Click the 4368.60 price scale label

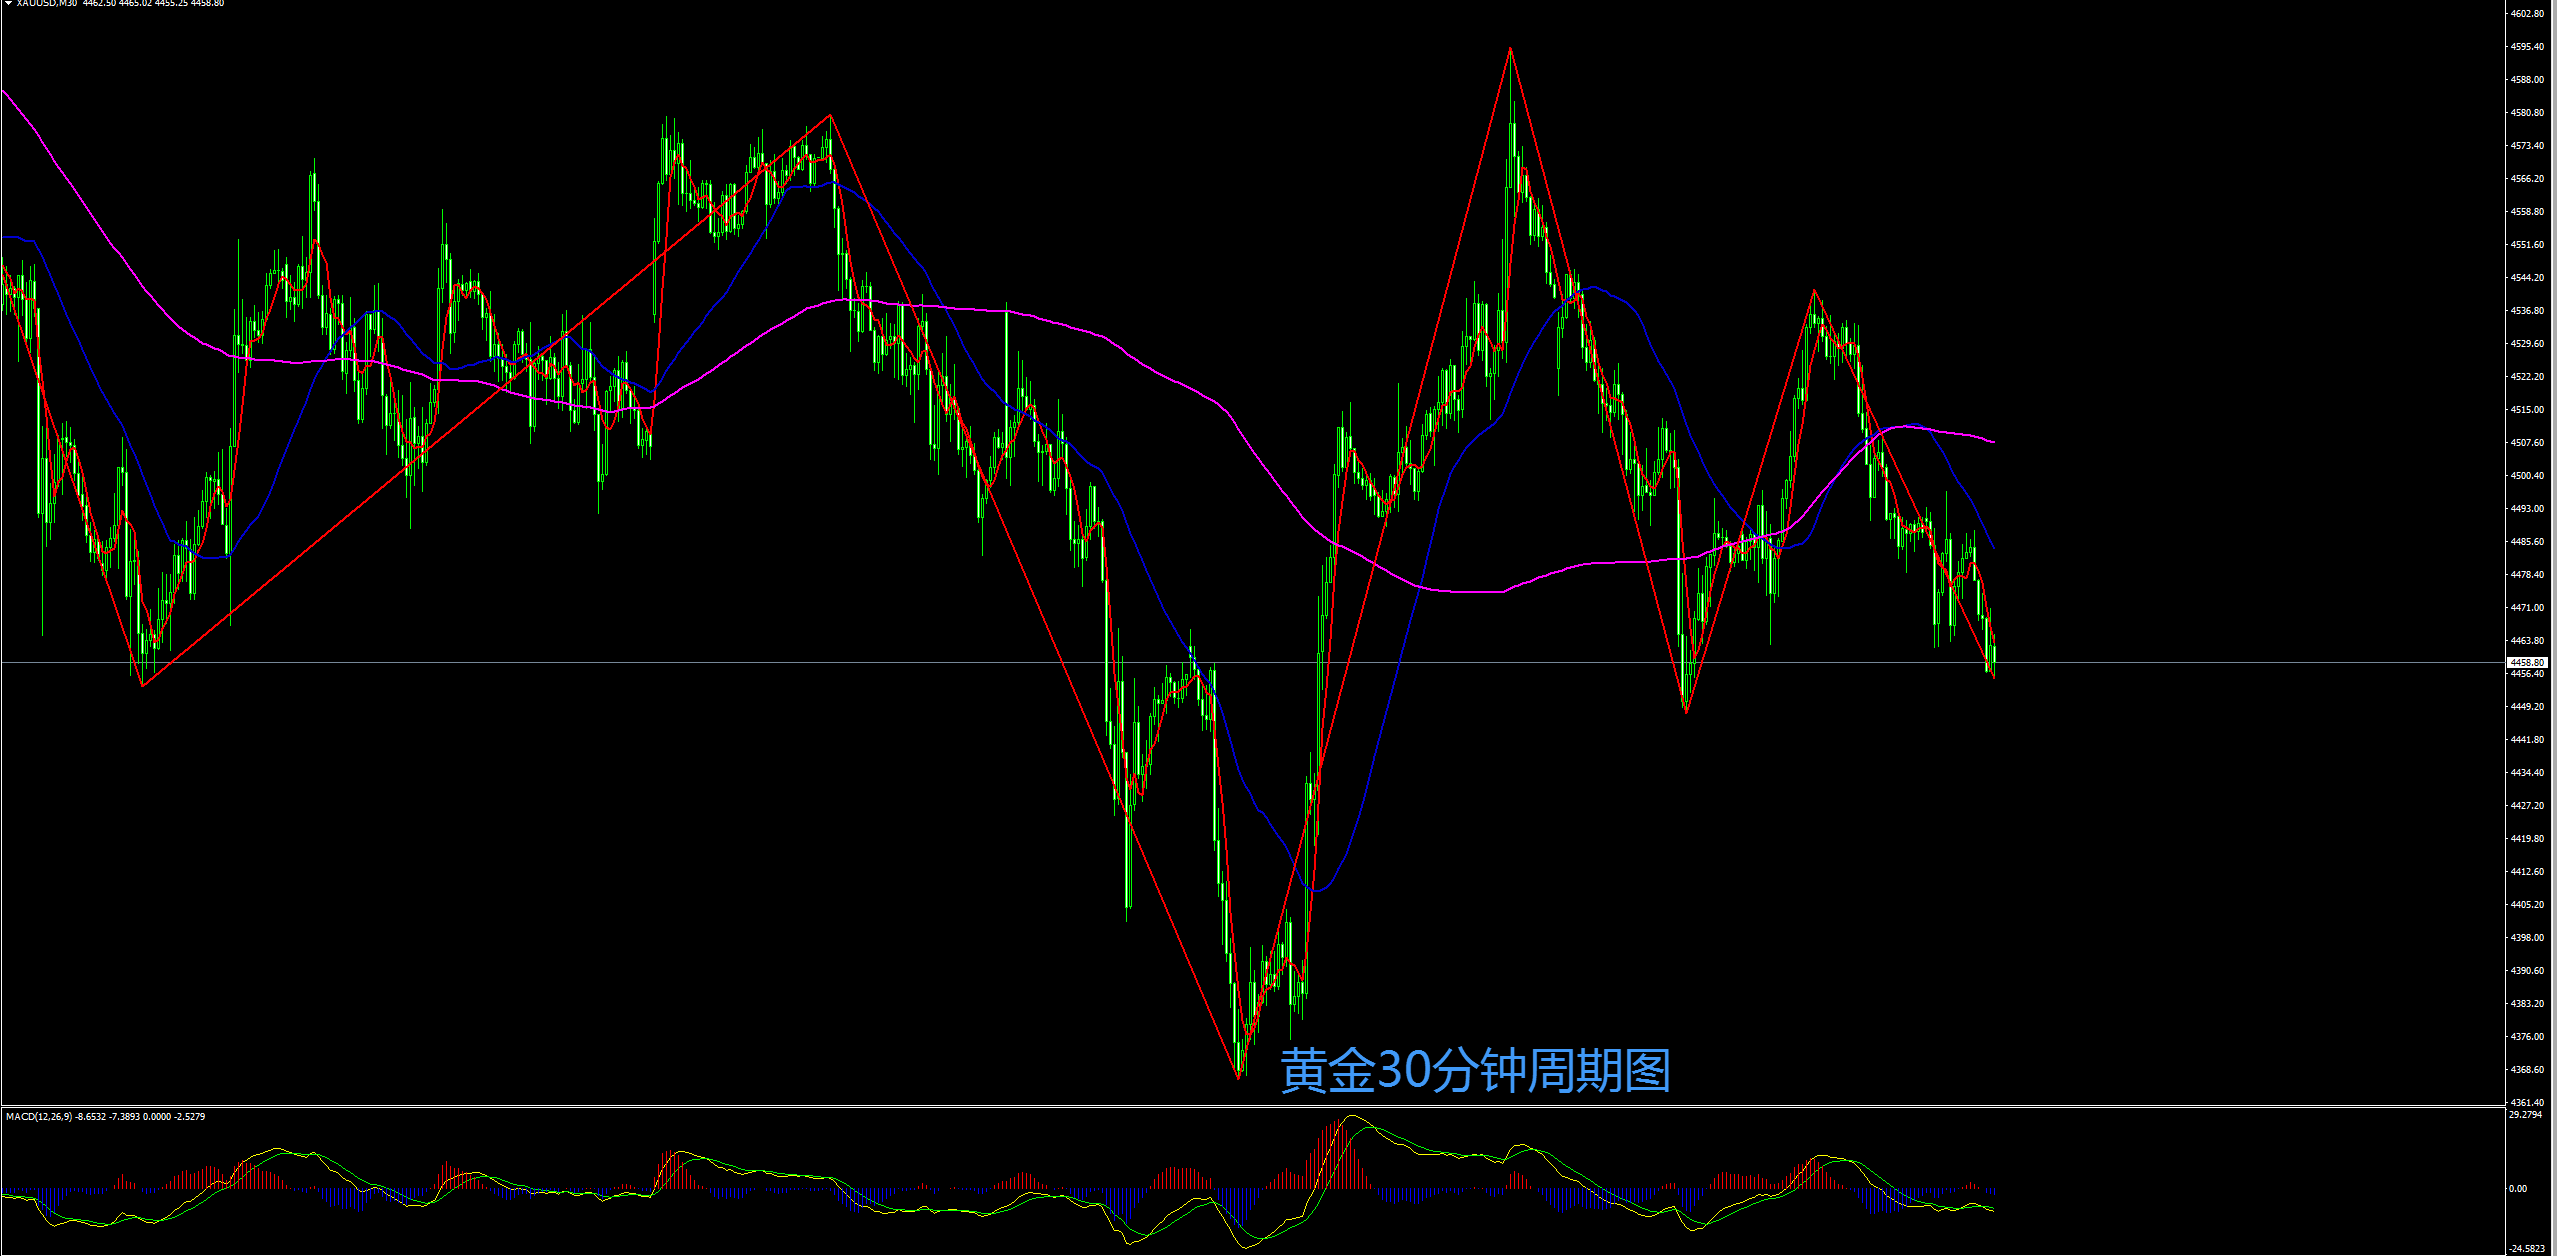click(2527, 1069)
